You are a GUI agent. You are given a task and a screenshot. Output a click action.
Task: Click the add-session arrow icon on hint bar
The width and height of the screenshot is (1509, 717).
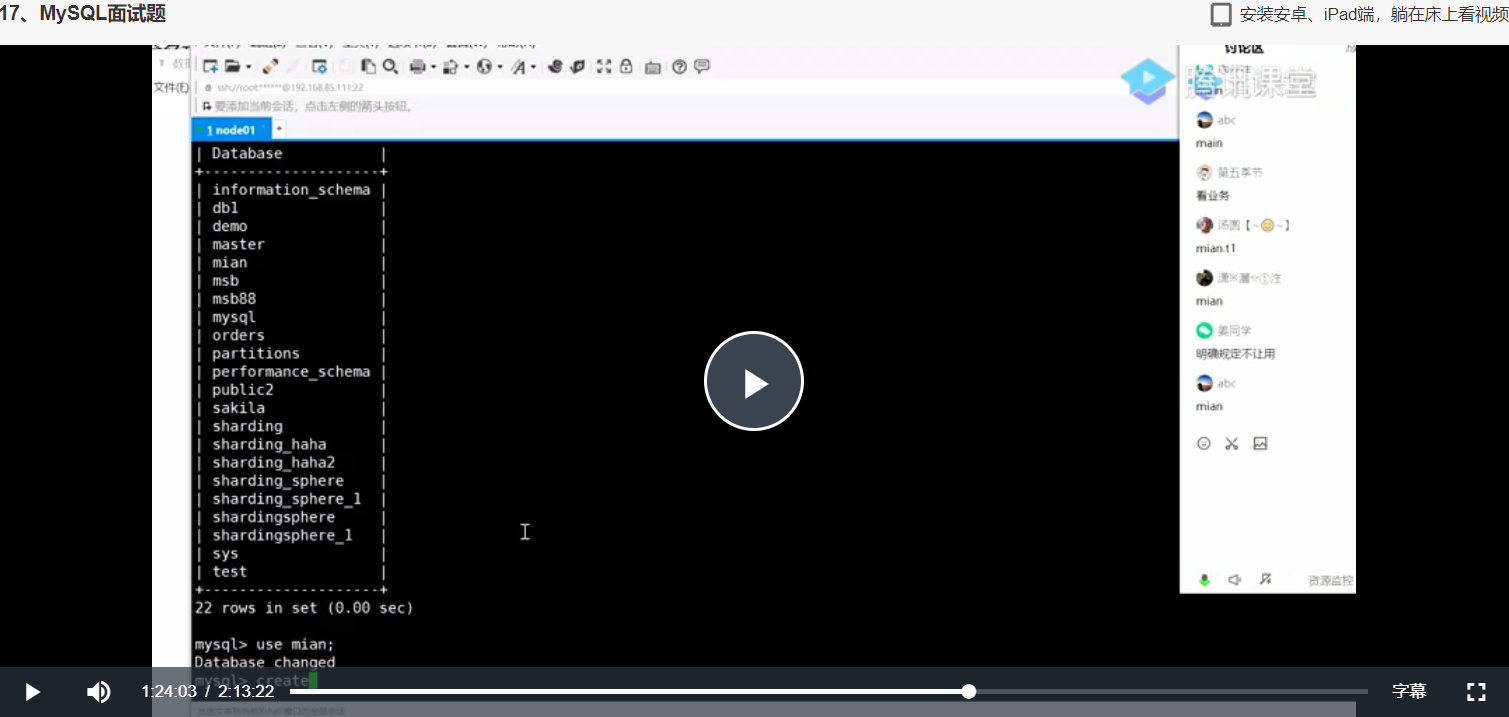tap(206, 106)
